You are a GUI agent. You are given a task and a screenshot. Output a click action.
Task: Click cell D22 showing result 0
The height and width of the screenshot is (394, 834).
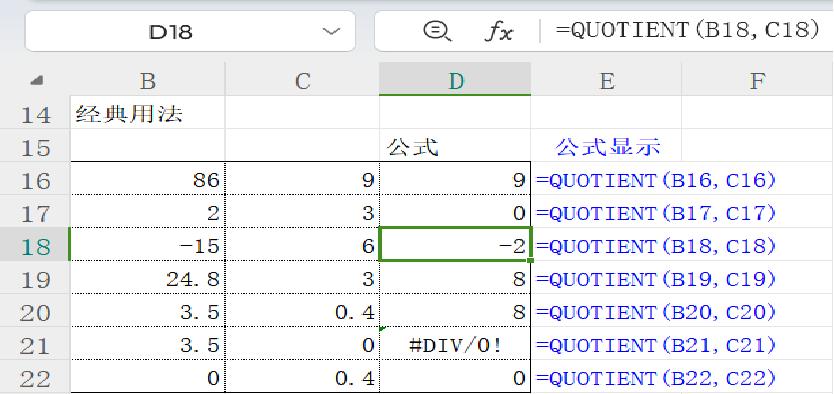point(455,376)
